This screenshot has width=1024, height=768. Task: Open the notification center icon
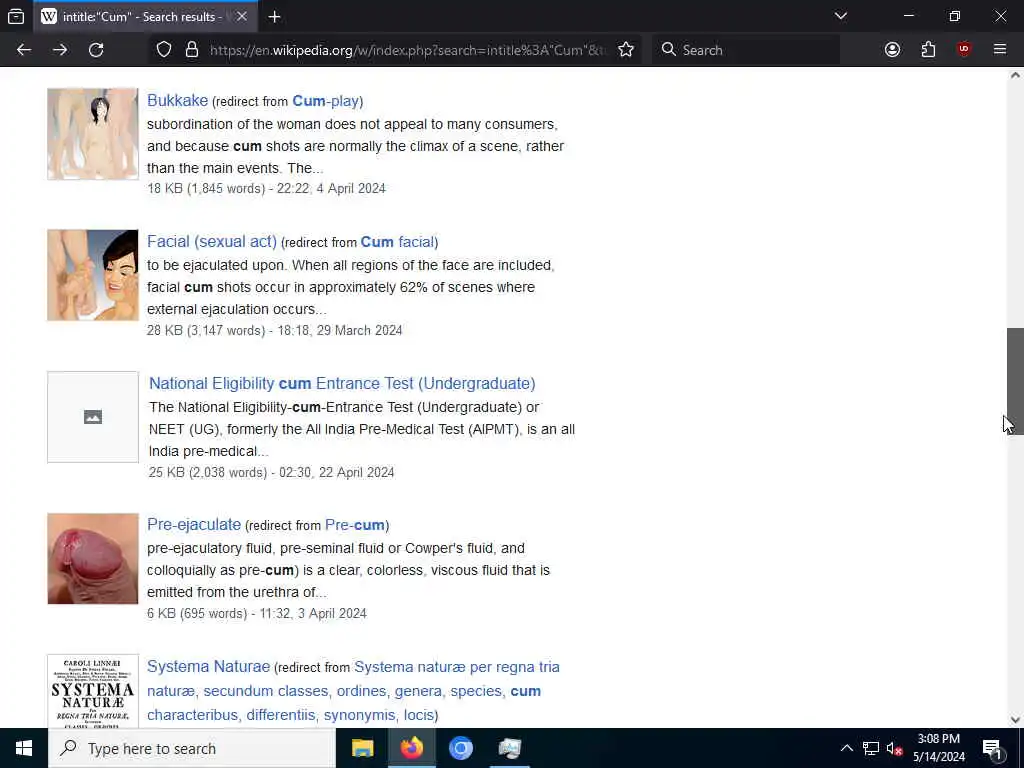[x=992, y=748]
